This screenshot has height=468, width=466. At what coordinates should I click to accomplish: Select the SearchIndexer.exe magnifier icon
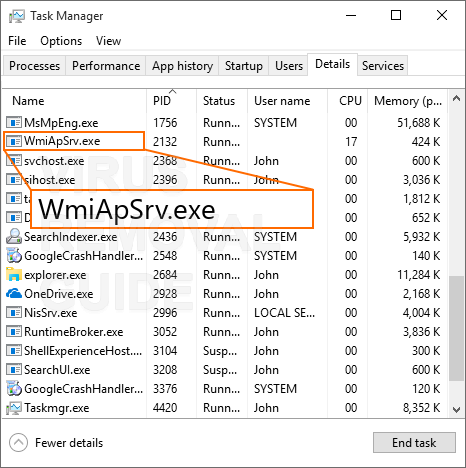coord(14,236)
